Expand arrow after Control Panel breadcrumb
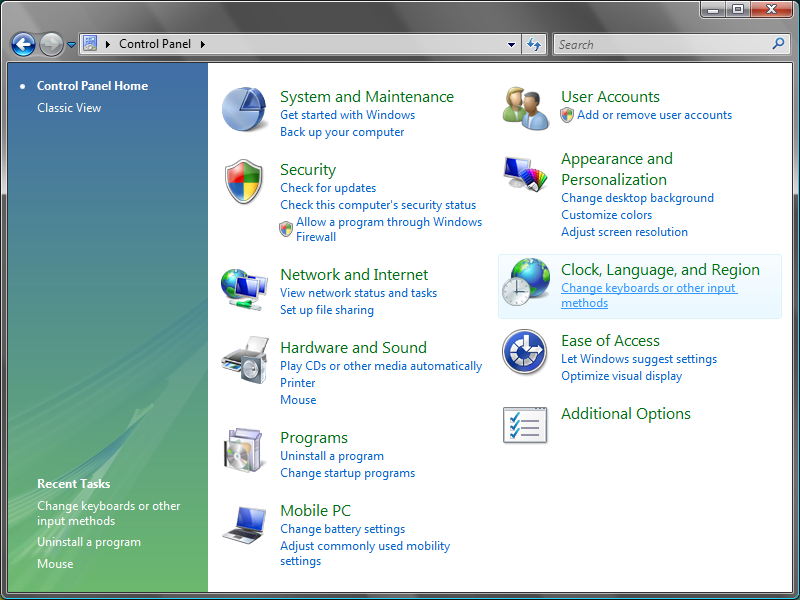 click(x=203, y=44)
